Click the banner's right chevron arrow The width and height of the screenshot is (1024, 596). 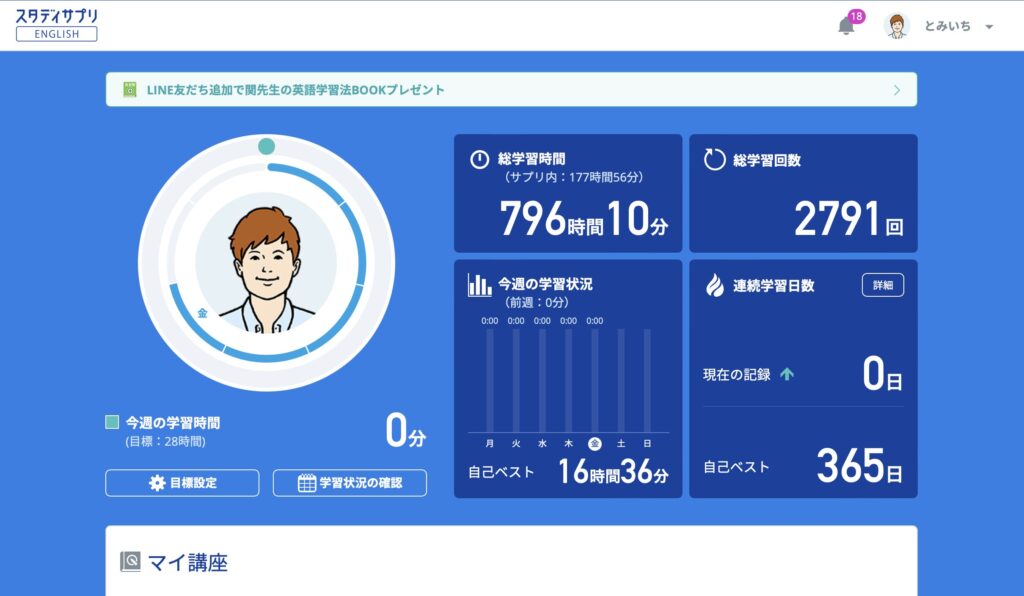point(897,90)
